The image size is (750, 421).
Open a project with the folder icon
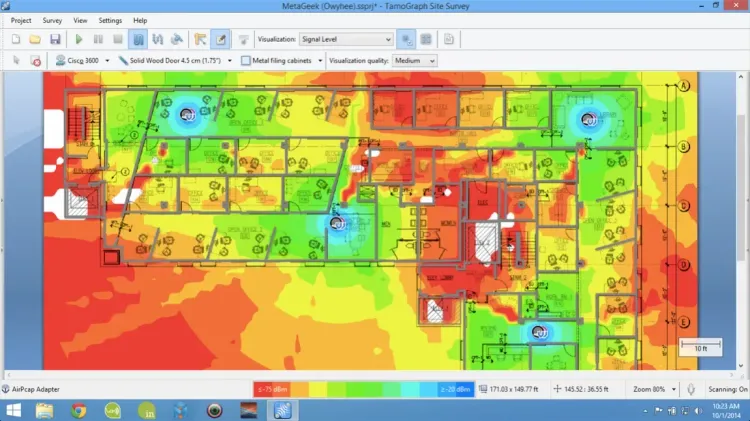pyautogui.click(x=35, y=39)
